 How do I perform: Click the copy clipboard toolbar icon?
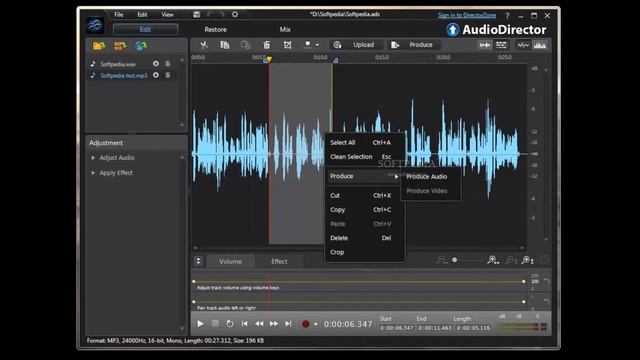point(224,45)
